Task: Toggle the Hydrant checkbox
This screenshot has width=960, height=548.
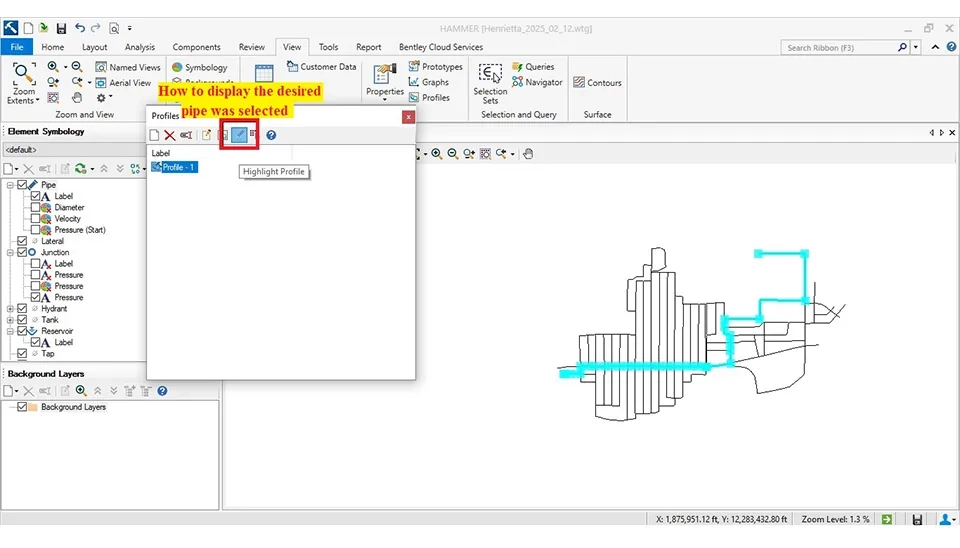Action: coord(23,309)
